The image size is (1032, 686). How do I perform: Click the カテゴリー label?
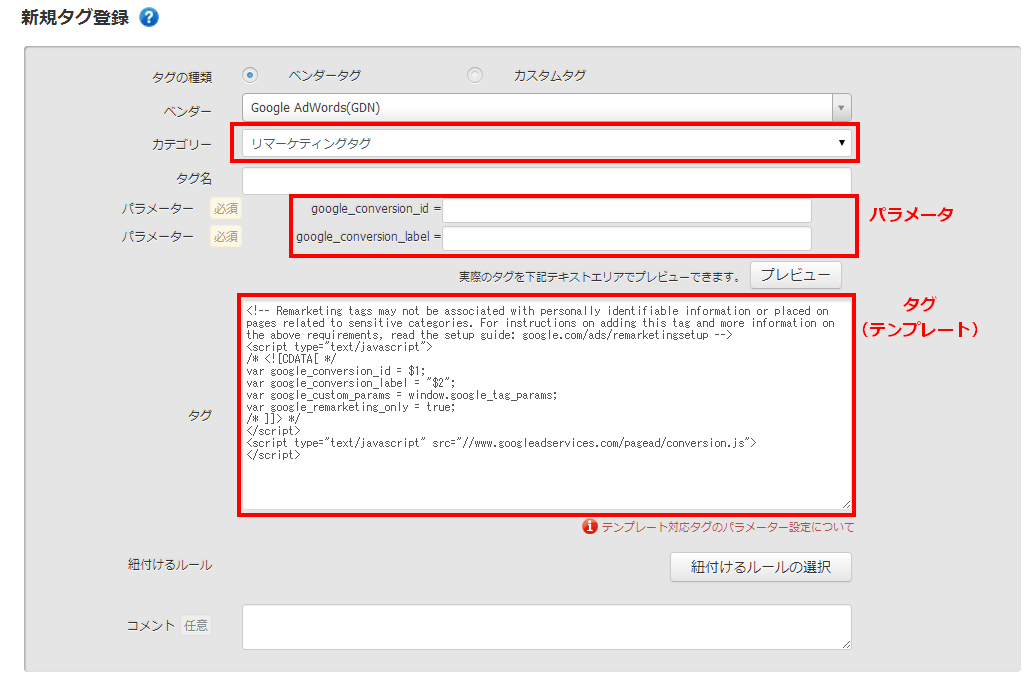point(182,144)
